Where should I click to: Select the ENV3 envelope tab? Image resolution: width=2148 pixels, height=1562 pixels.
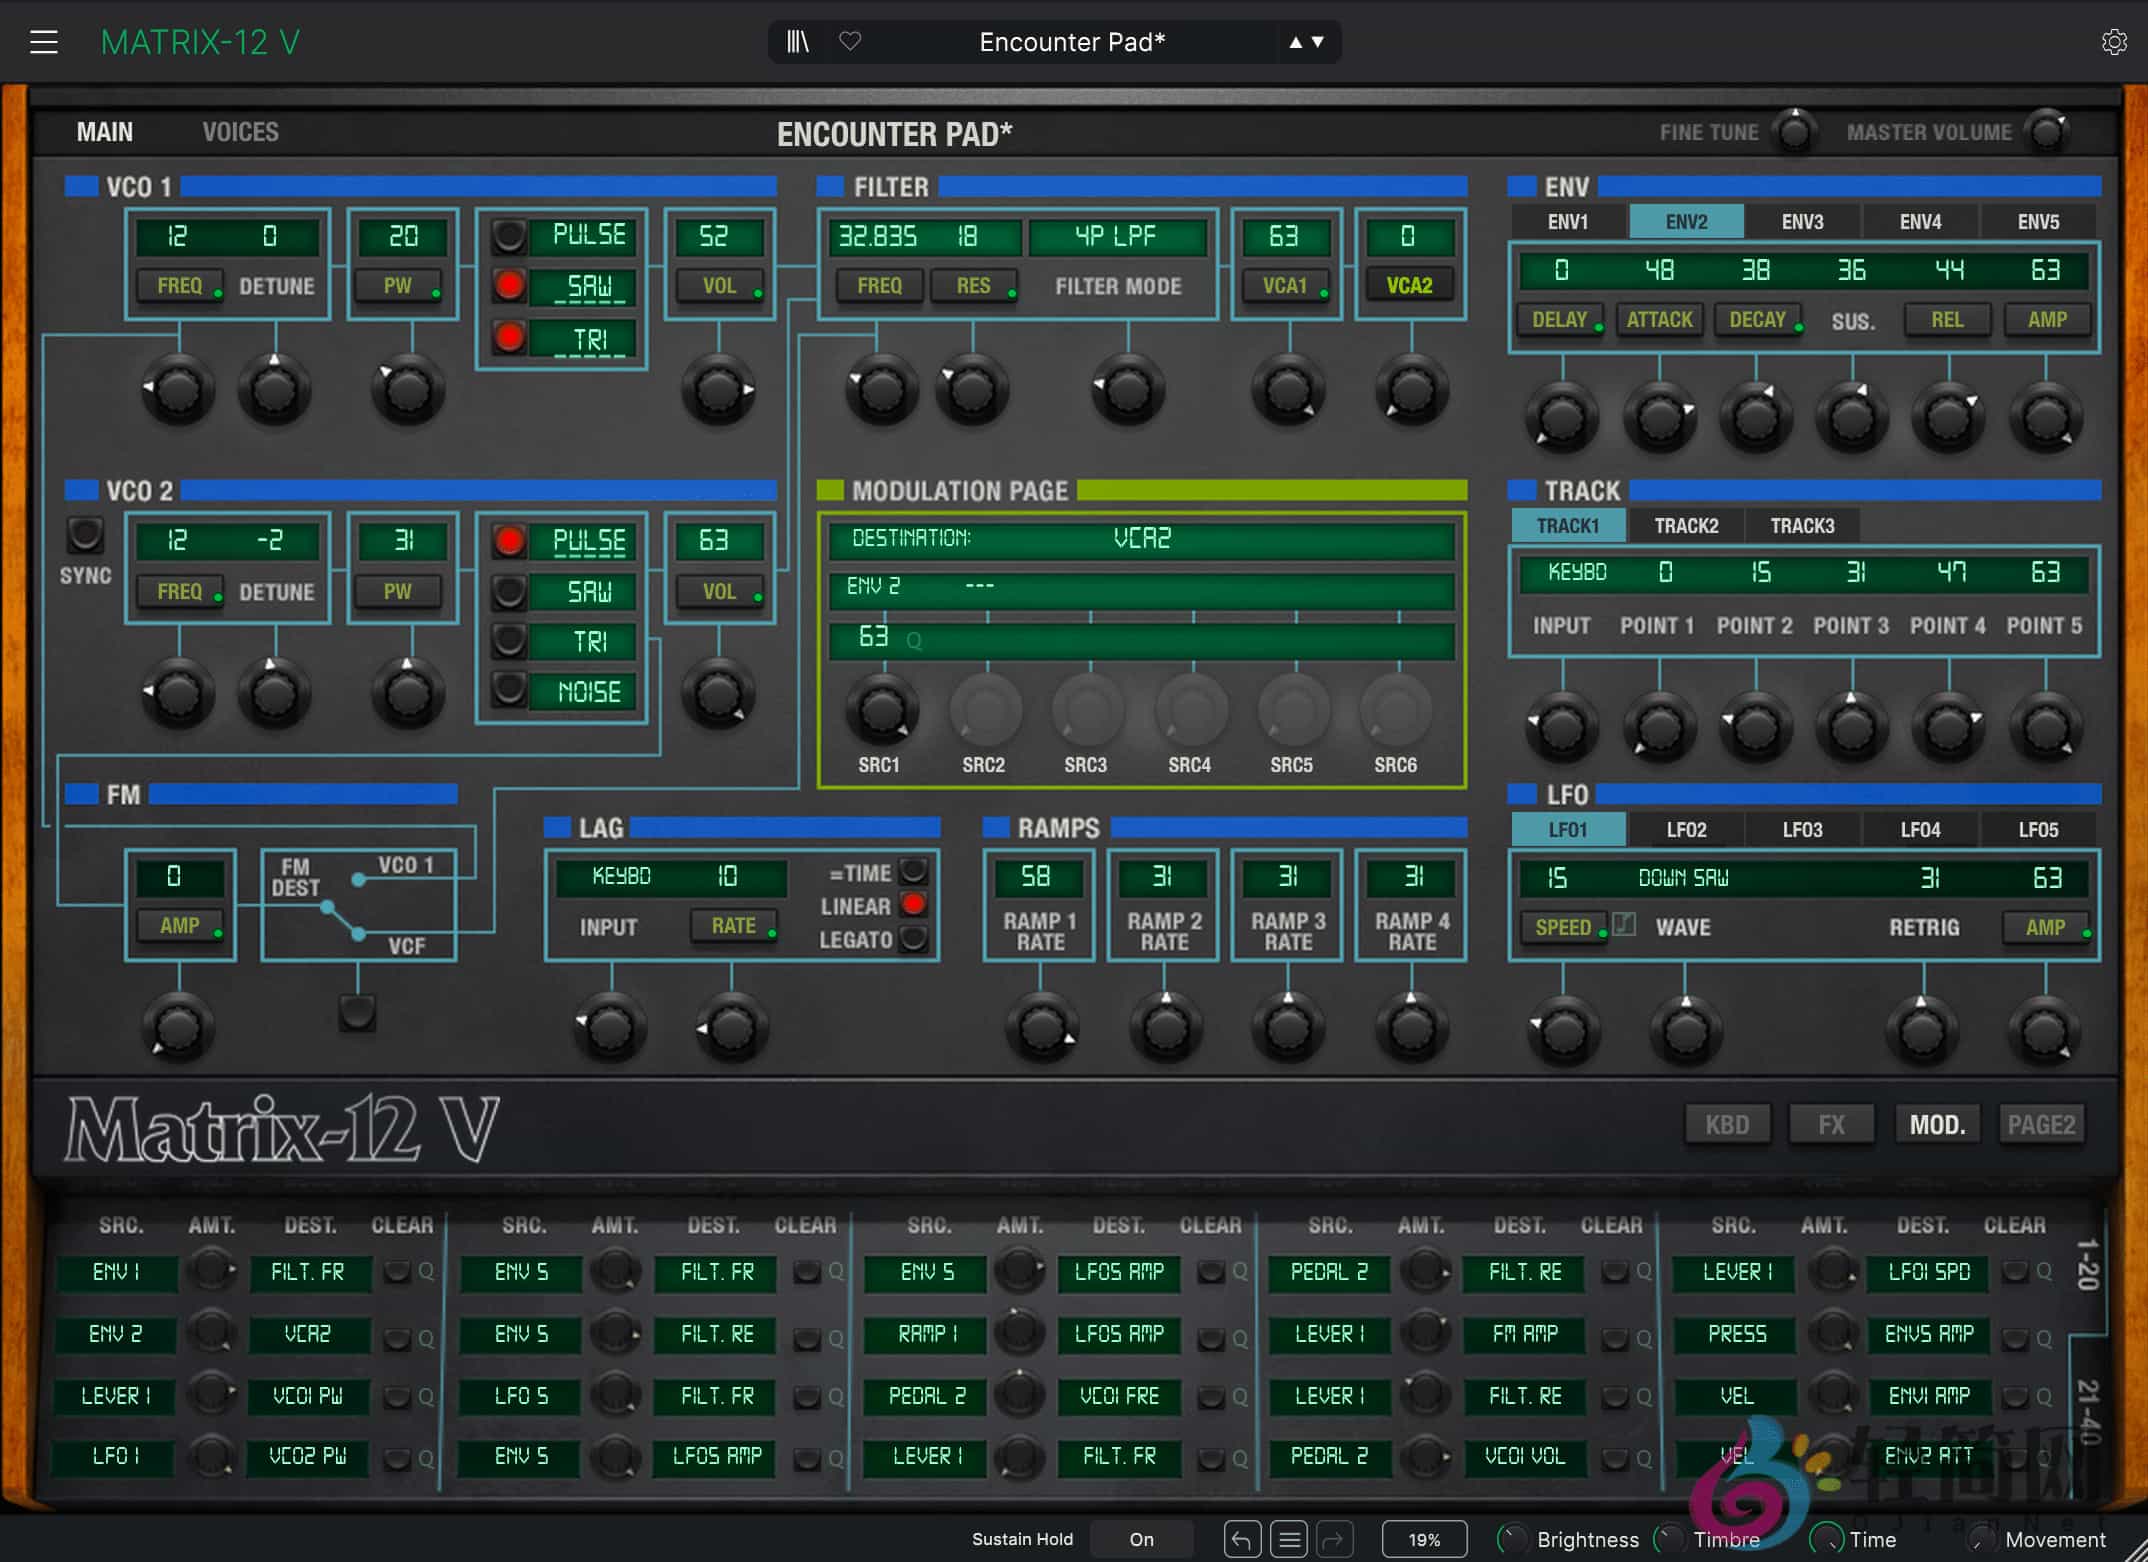click(x=1802, y=221)
